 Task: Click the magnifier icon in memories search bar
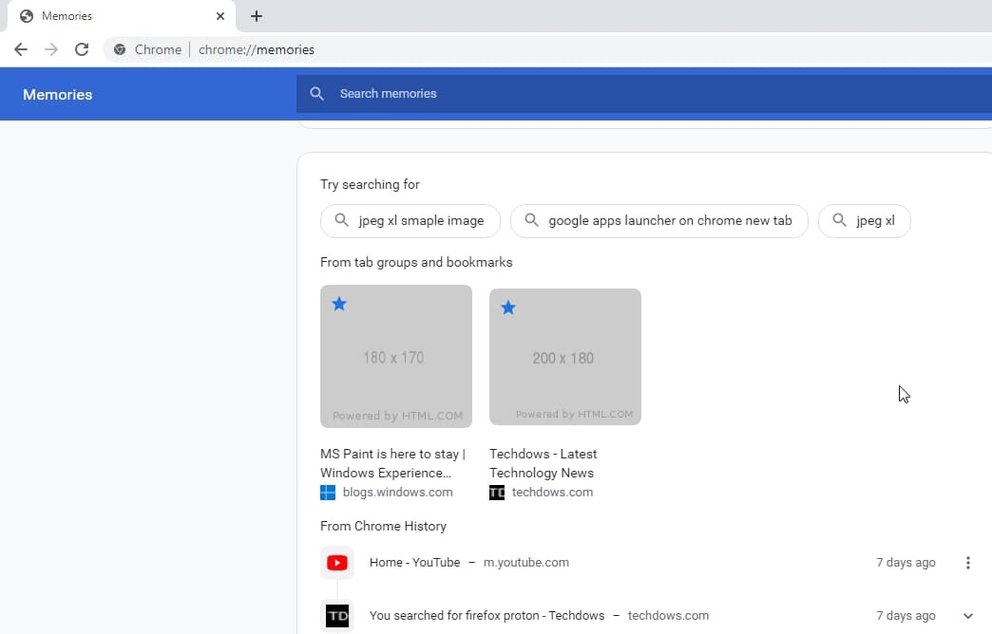click(x=317, y=94)
